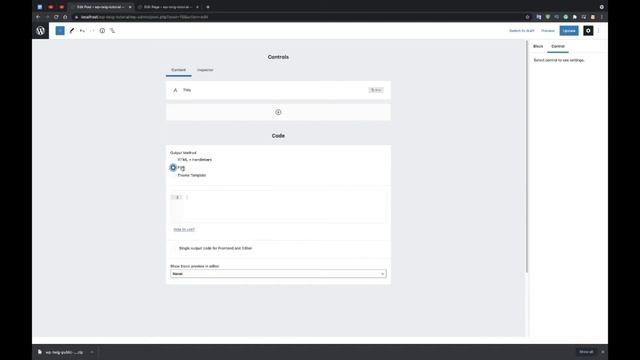Select HTML + Handlebars output method

[x=173, y=160]
